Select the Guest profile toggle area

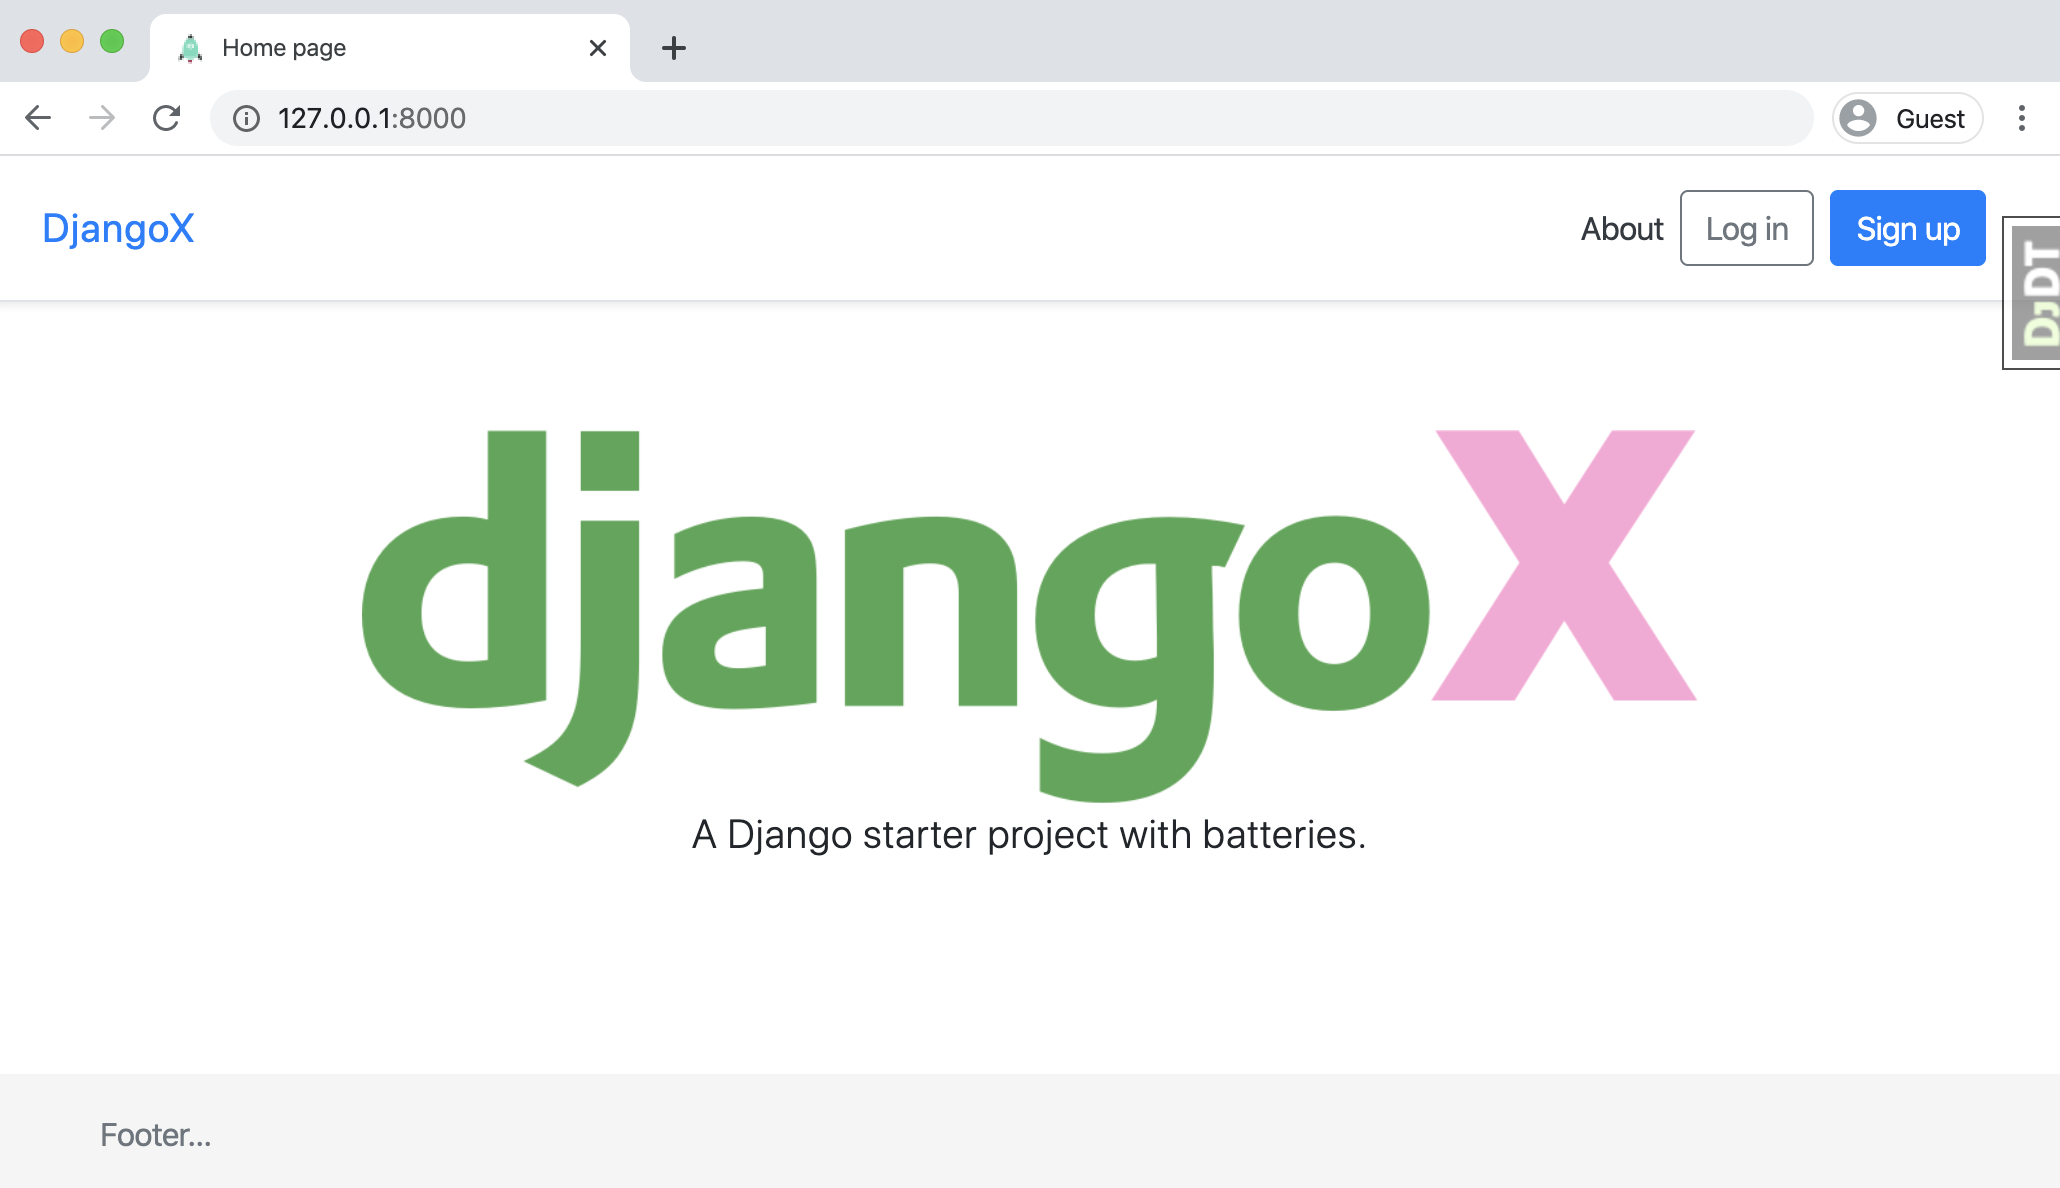(1905, 117)
